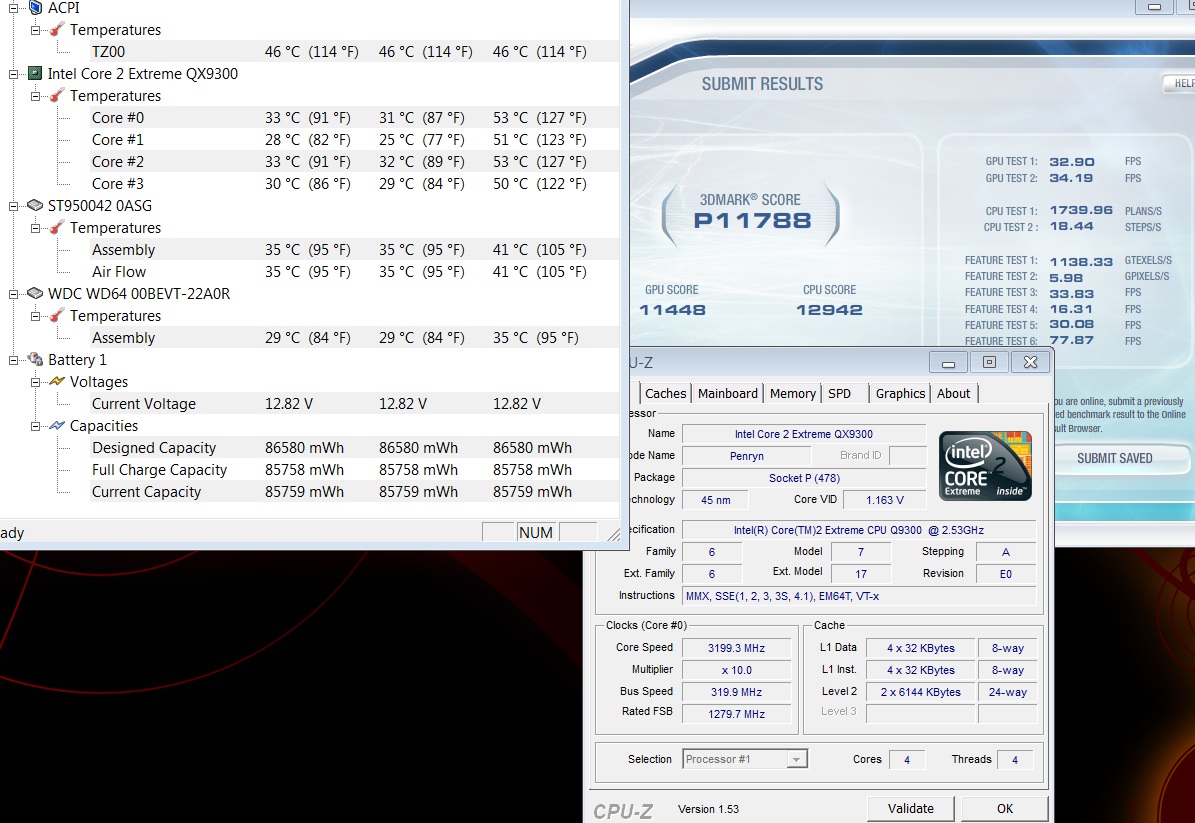
Task: Click the GPU score value 11448
Action: 672,309
